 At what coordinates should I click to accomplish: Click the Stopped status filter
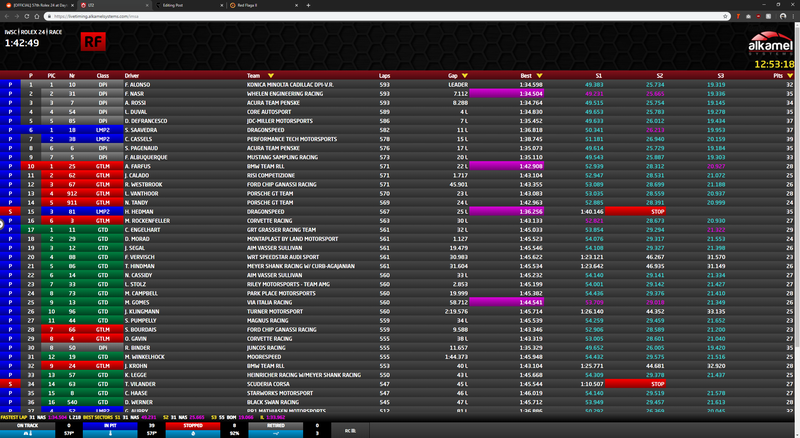click(x=193, y=426)
